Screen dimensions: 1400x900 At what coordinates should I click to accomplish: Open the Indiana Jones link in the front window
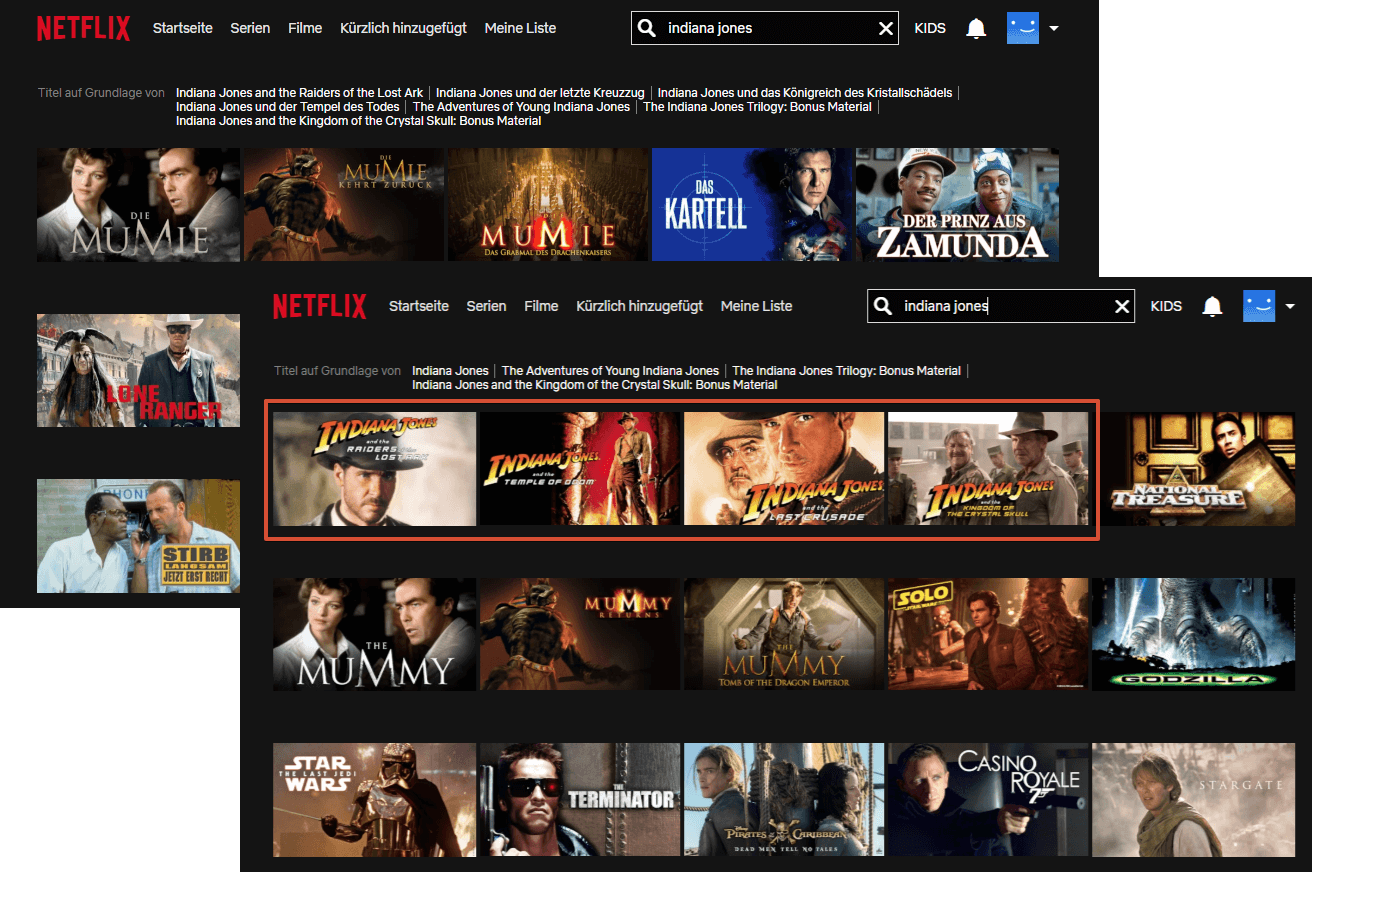(x=450, y=371)
